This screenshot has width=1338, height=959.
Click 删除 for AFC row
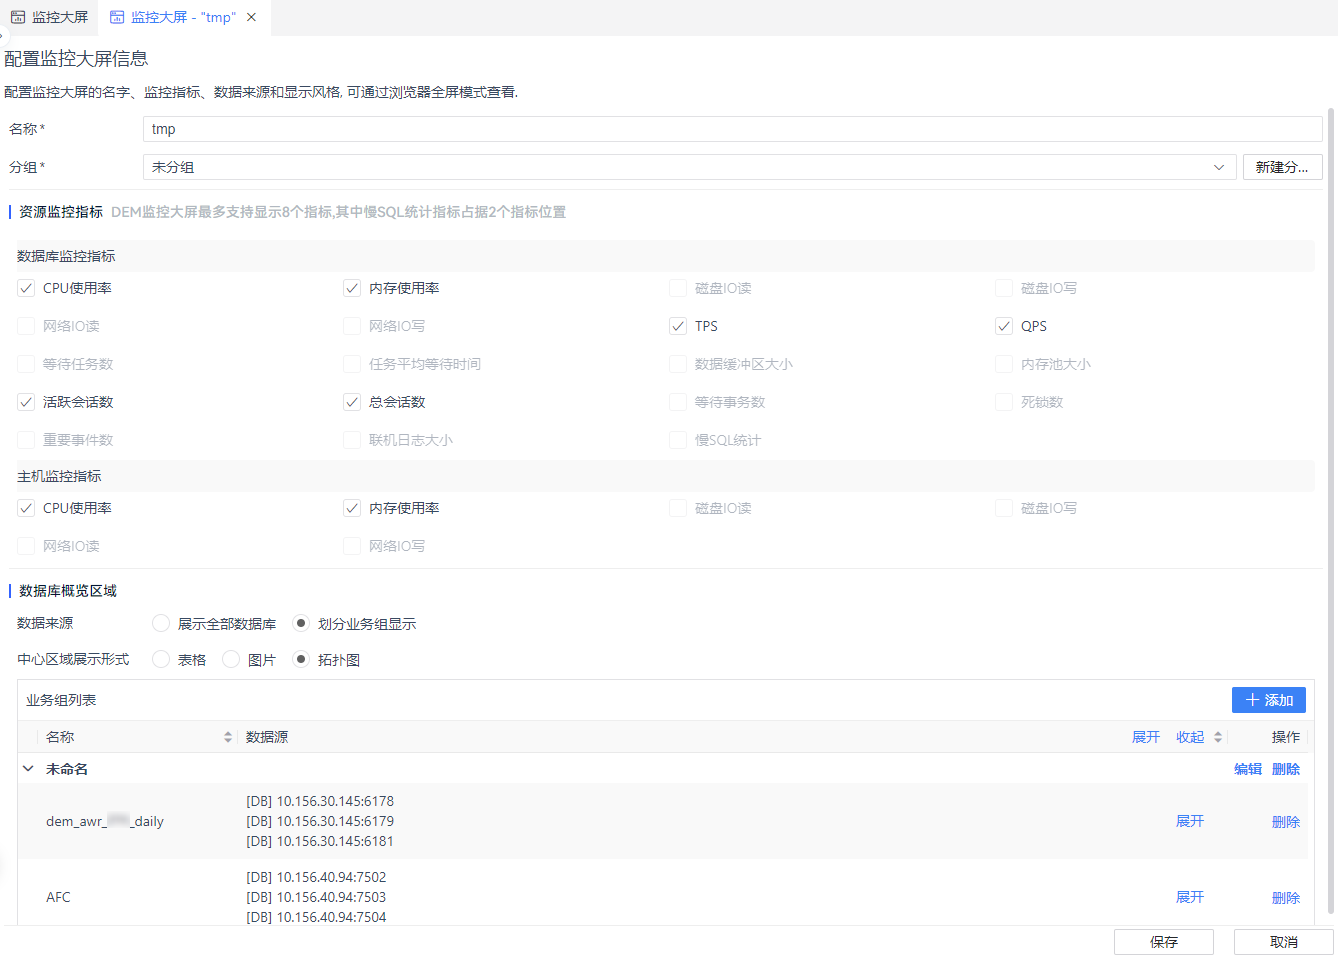[1286, 898]
